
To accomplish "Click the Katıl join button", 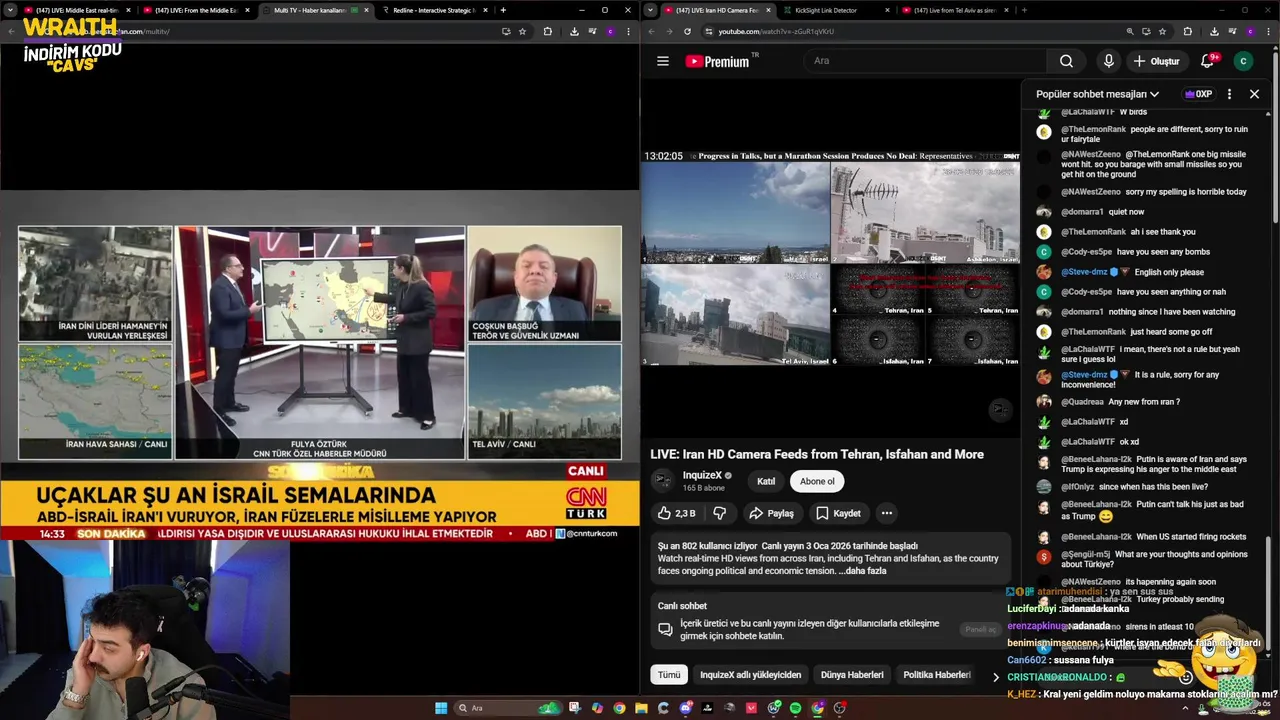I will click(x=766, y=481).
